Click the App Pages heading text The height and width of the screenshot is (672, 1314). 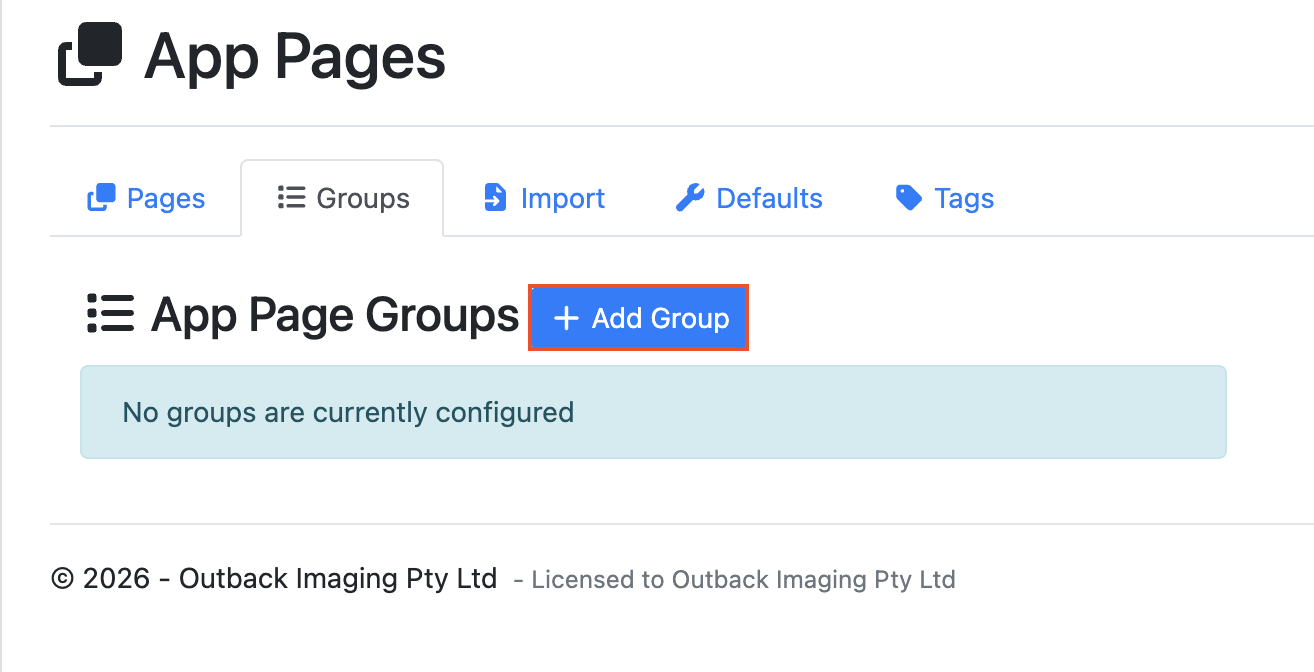pyautogui.click(x=295, y=56)
